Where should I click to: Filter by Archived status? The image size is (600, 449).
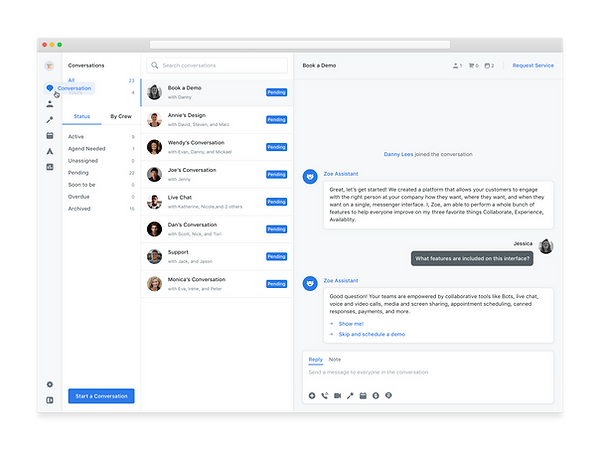pyautogui.click(x=101, y=209)
